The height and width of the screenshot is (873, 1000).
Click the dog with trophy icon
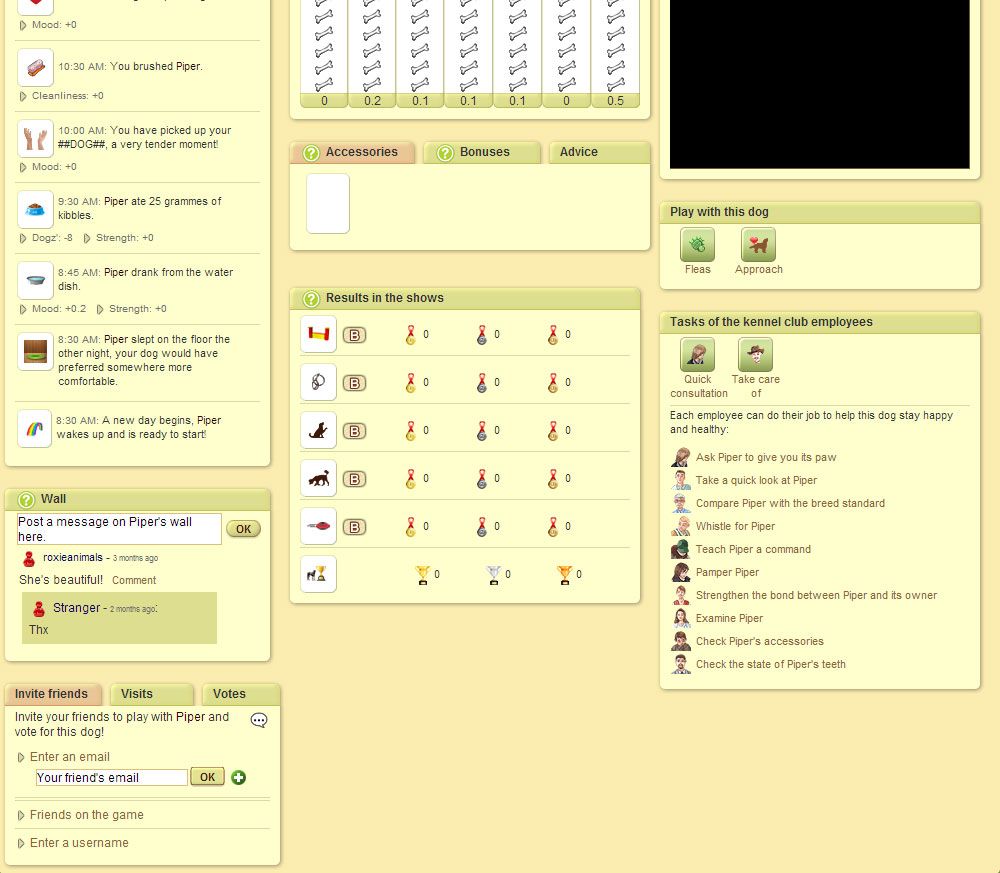tap(318, 574)
